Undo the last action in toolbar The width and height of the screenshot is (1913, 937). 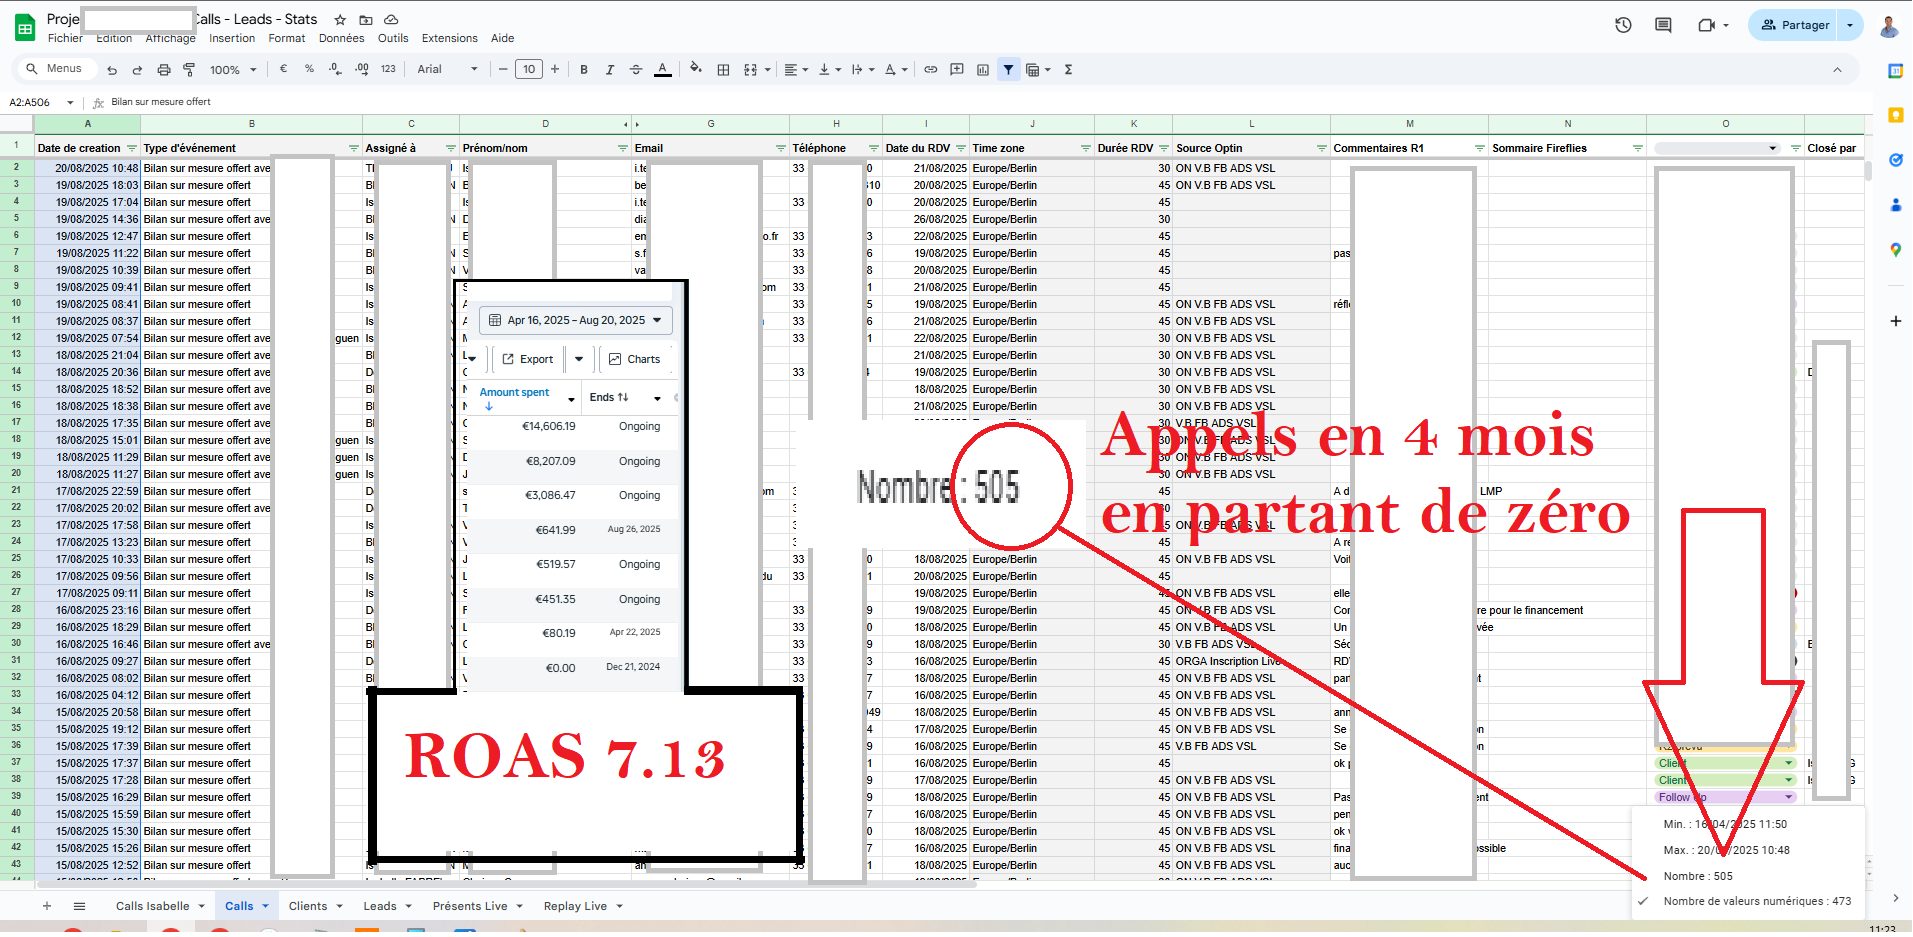coord(112,70)
